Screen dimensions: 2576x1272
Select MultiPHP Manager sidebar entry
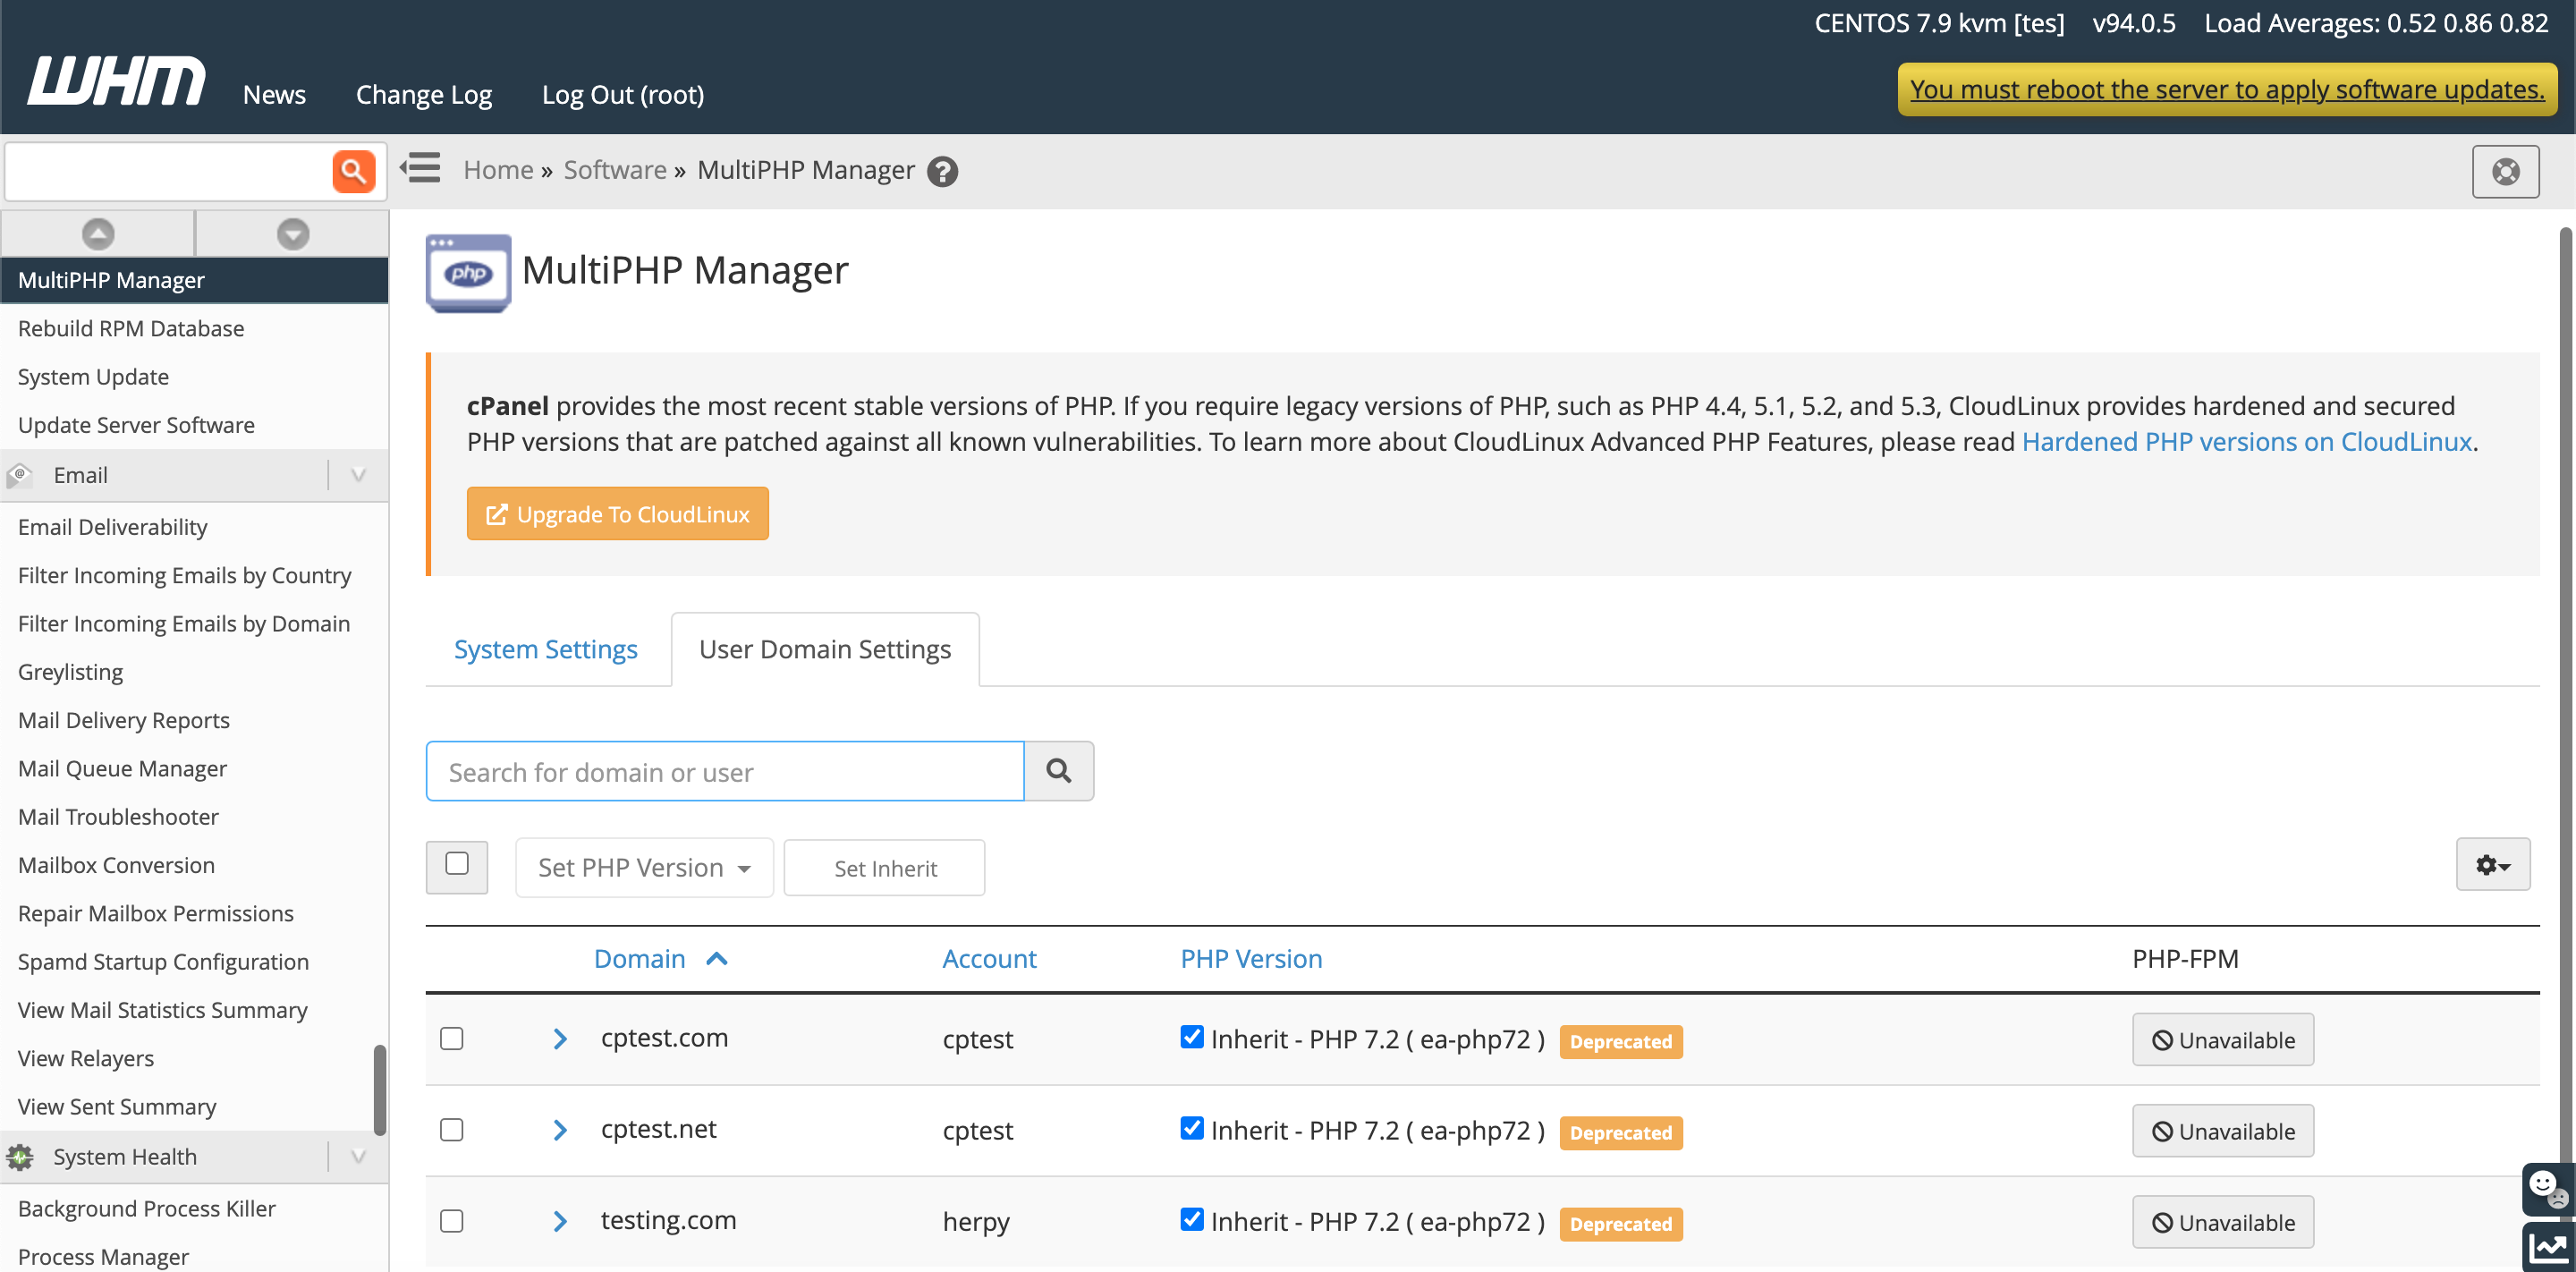point(194,280)
